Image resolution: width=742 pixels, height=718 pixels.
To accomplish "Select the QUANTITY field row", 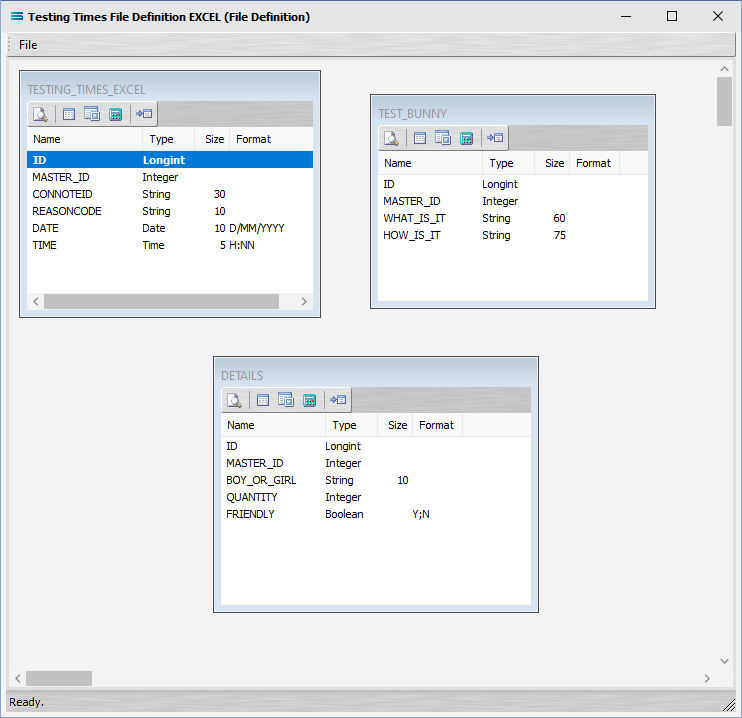I will pyautogui.click(x=376, y=497).
